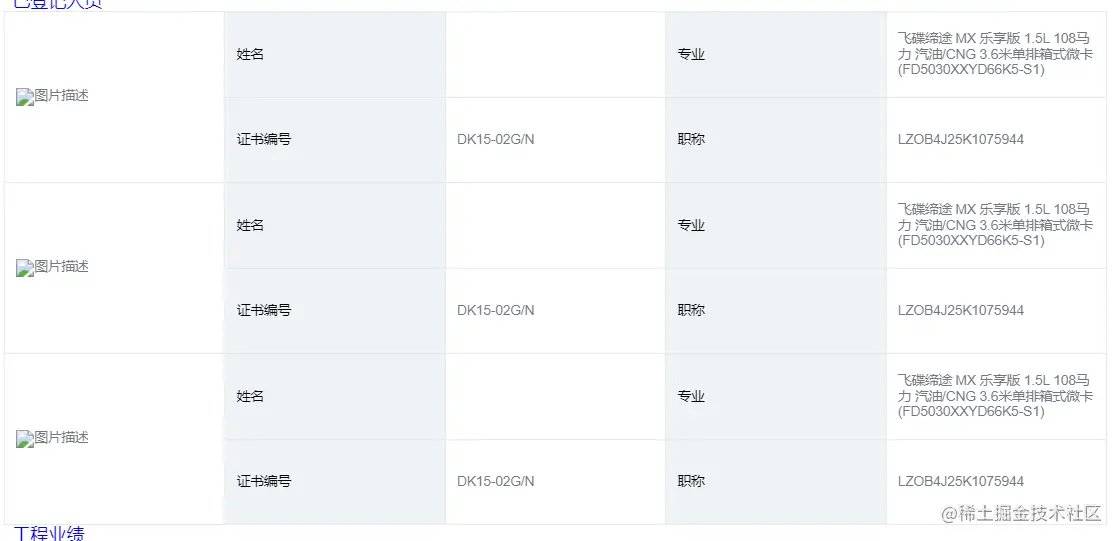The height and width of the screenshot is (541, 1119).
Task: Select the first record's 姓名 label cell
Action: [251, 54]
